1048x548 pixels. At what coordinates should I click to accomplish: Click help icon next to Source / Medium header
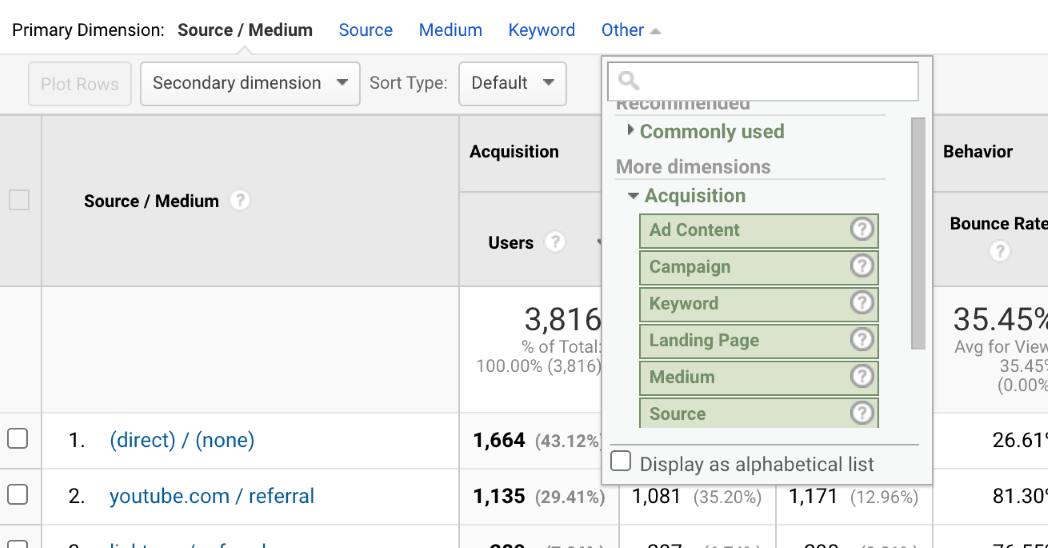click(x=240, y=200)
